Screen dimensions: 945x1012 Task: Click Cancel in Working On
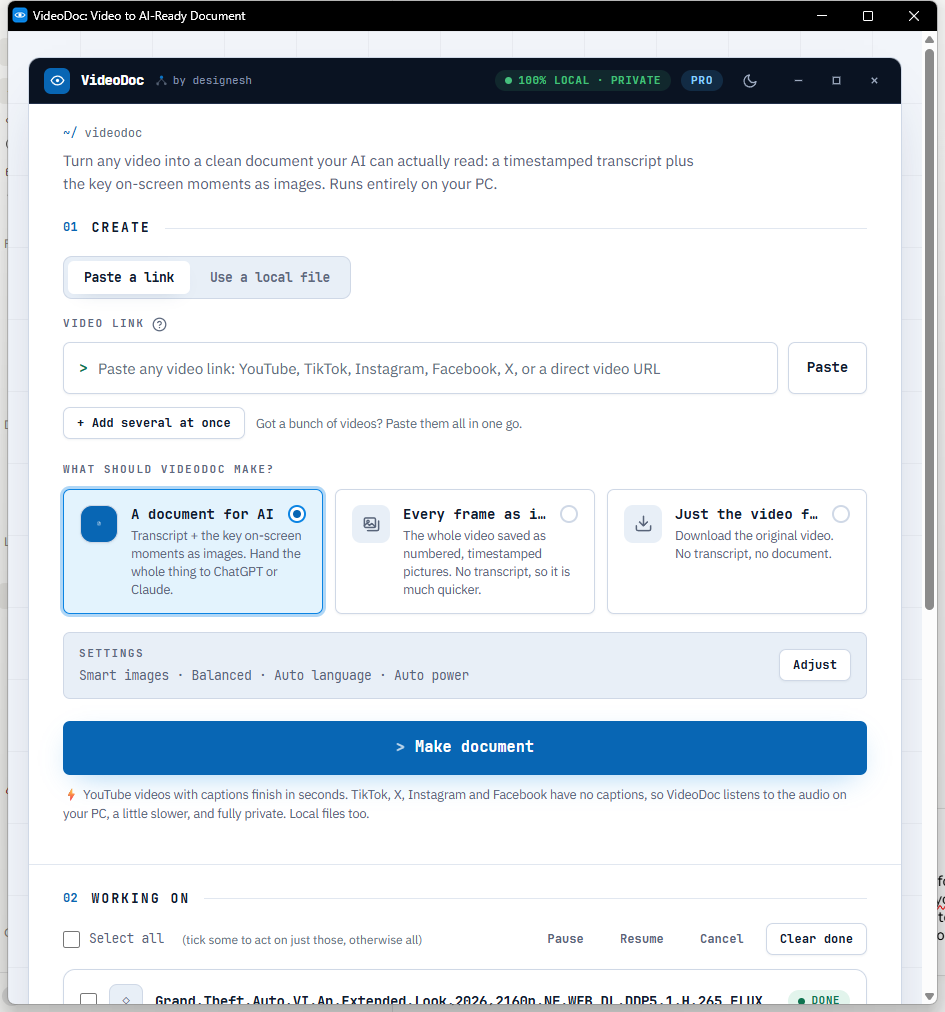click(722, 939)
